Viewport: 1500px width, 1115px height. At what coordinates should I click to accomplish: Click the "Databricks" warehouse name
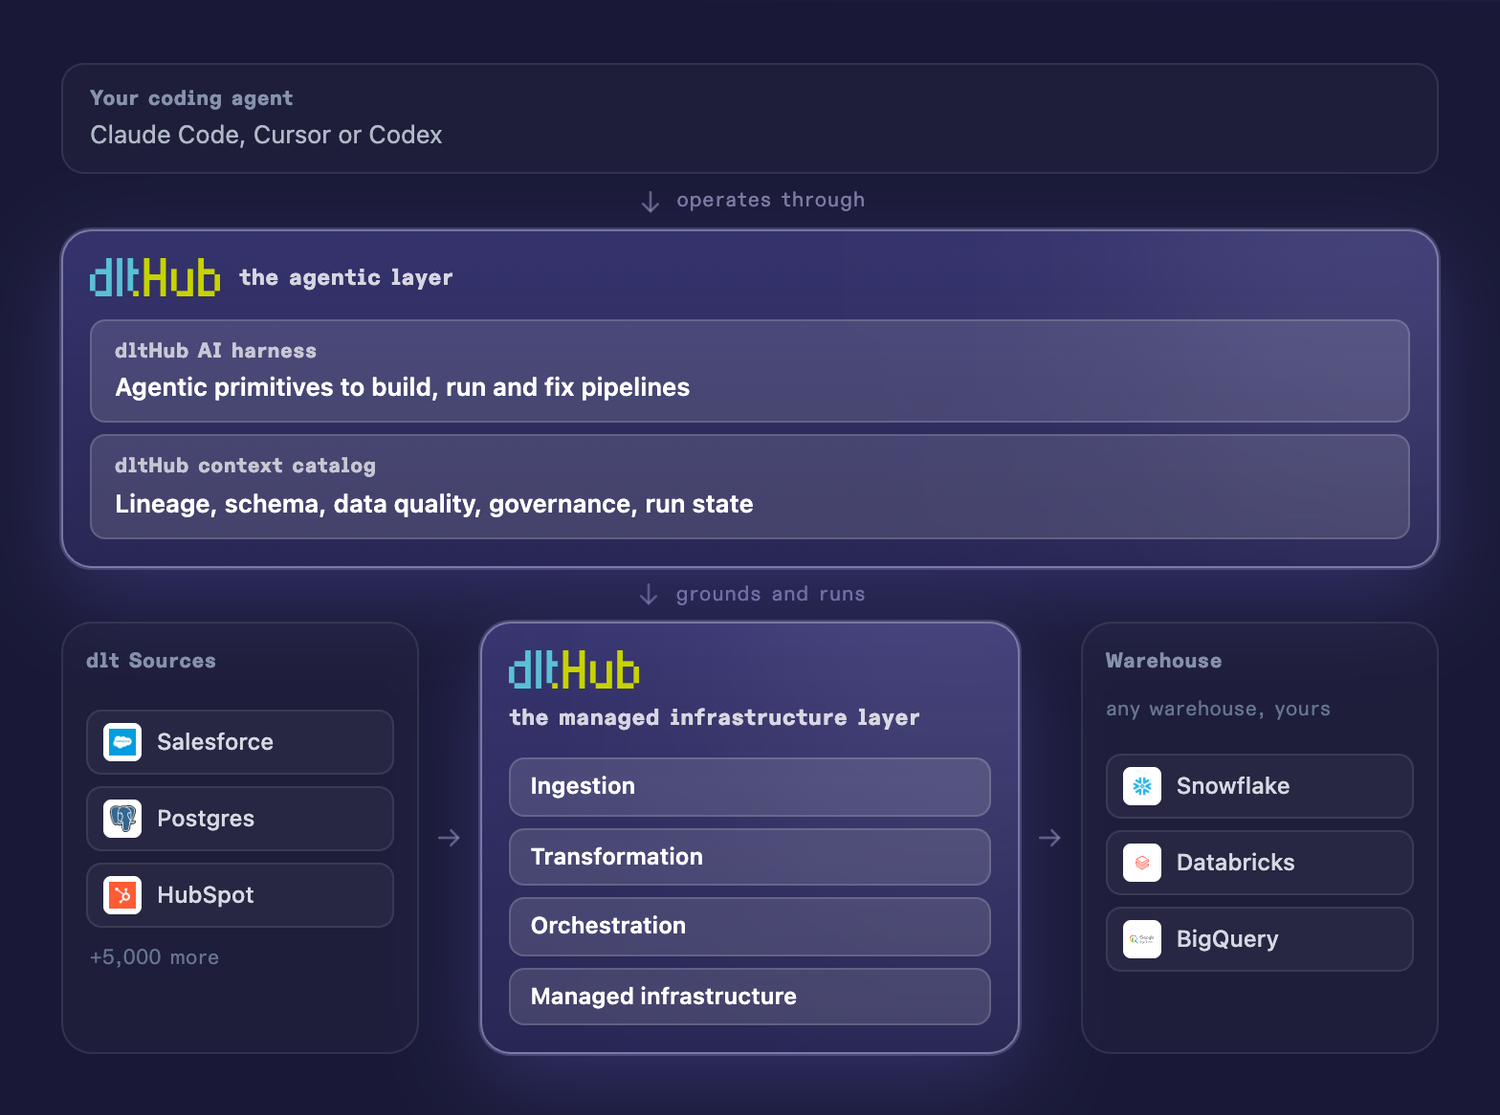point(1235,863)
